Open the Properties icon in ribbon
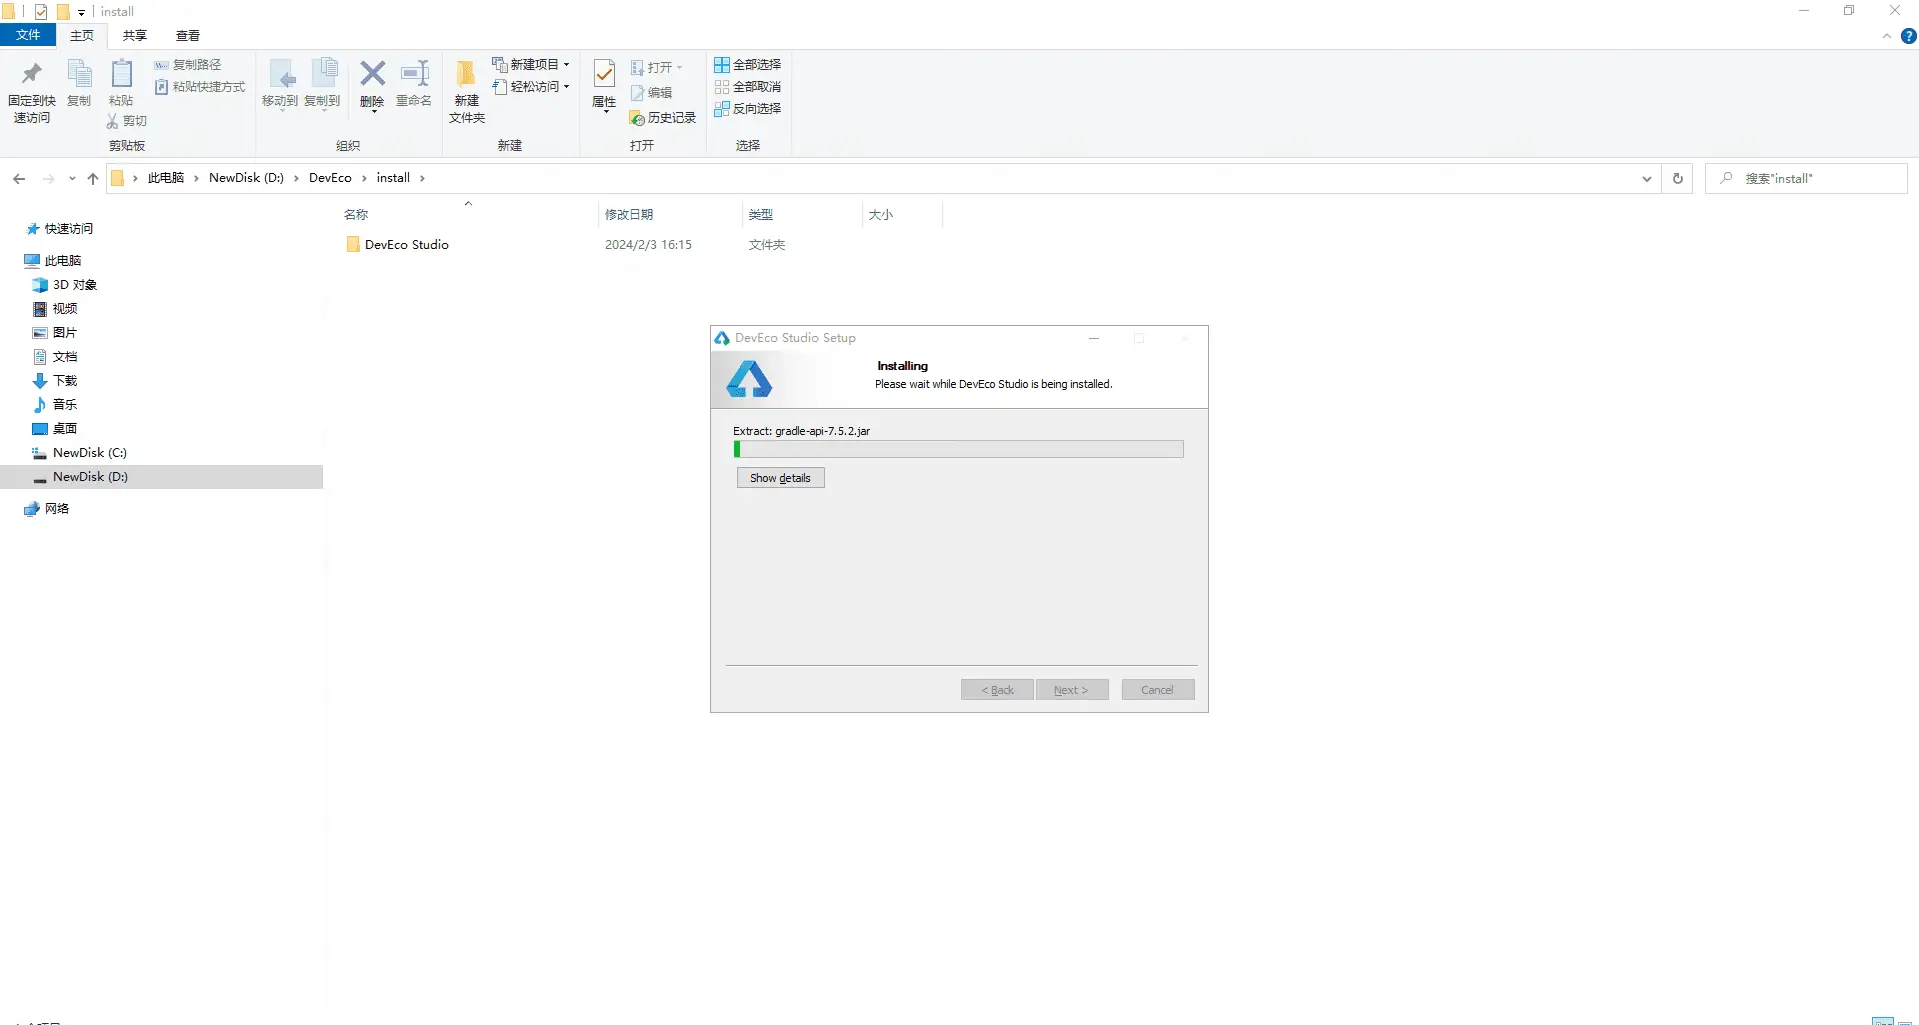1919x1025 pixels. [x=604, y=76]
